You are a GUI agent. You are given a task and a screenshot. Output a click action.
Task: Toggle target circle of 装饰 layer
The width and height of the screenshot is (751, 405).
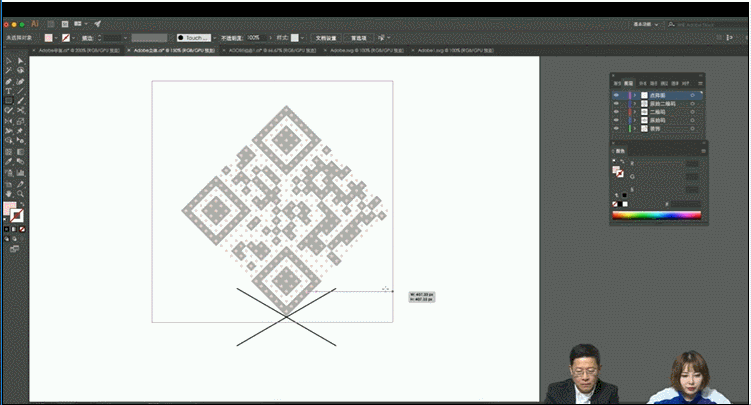[x=693, y=128]
